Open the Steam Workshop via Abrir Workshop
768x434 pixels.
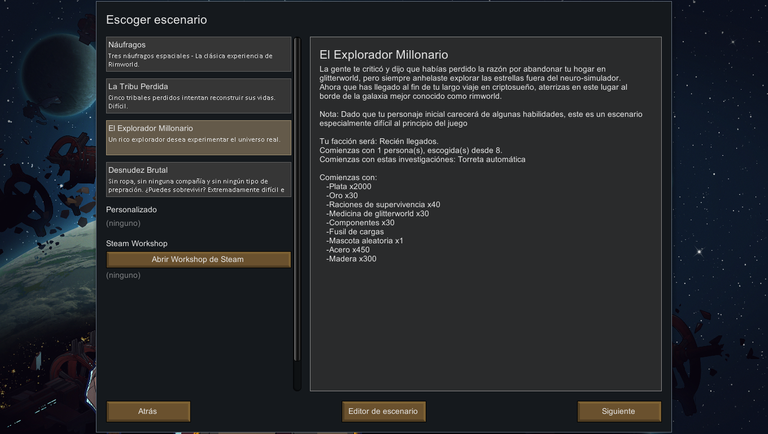tap(198, 260)
